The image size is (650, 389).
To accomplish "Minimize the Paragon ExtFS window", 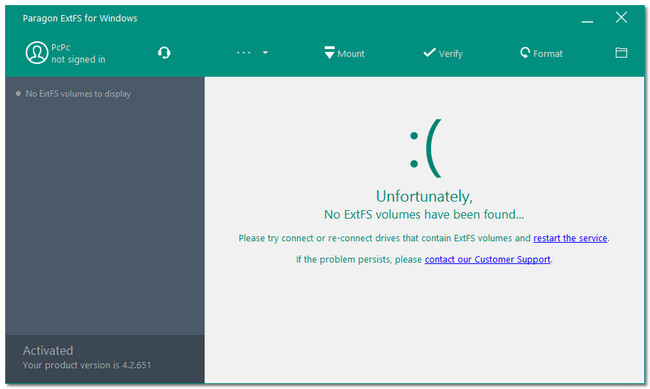I will pos(587,19).
